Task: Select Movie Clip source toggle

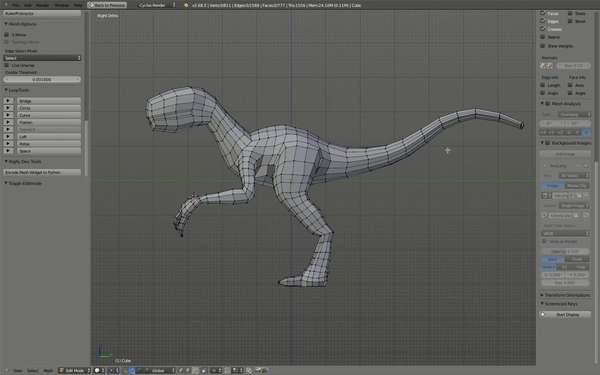Action: (x=576, y=186)
